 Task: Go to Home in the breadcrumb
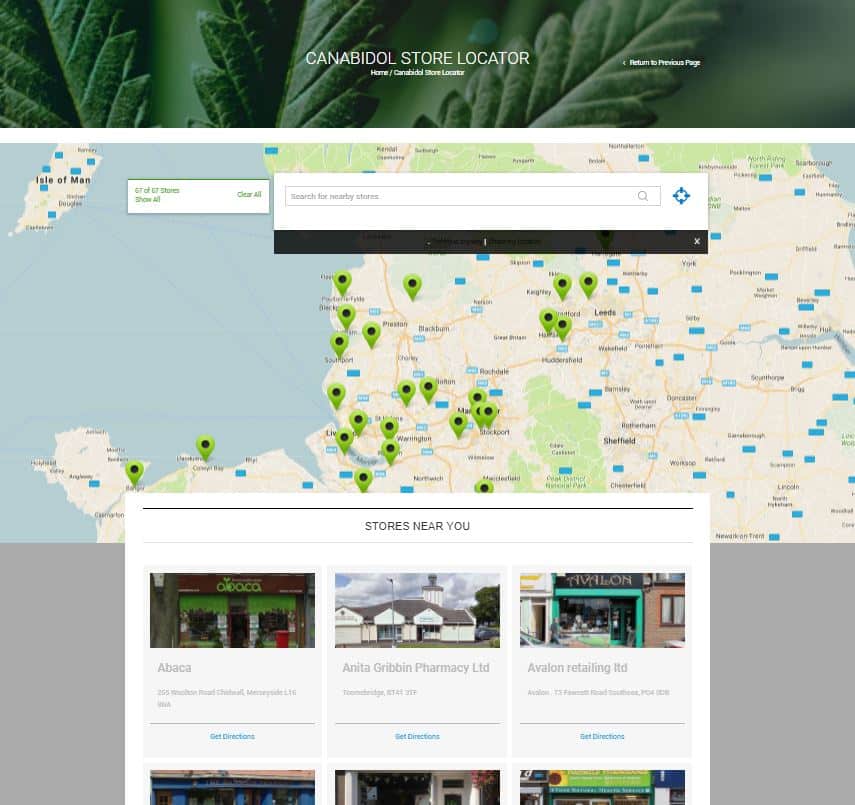coord(379,73)
